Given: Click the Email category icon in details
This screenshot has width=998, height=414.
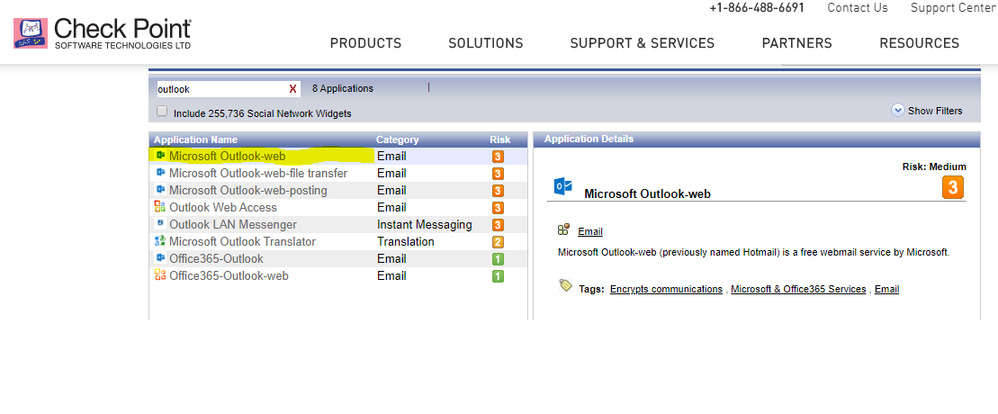Looking at the screenshot, I should coord(564,230).
